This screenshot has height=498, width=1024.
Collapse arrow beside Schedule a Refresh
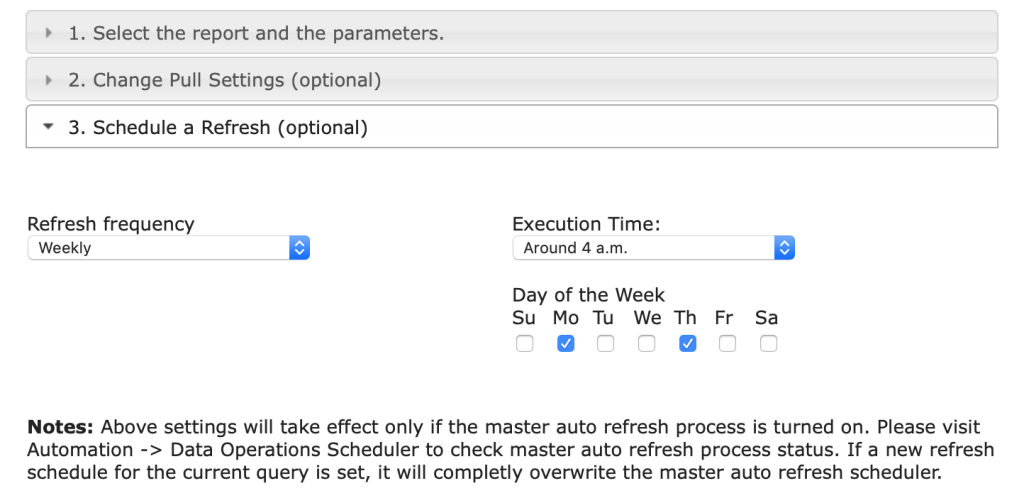pos(48,127)
